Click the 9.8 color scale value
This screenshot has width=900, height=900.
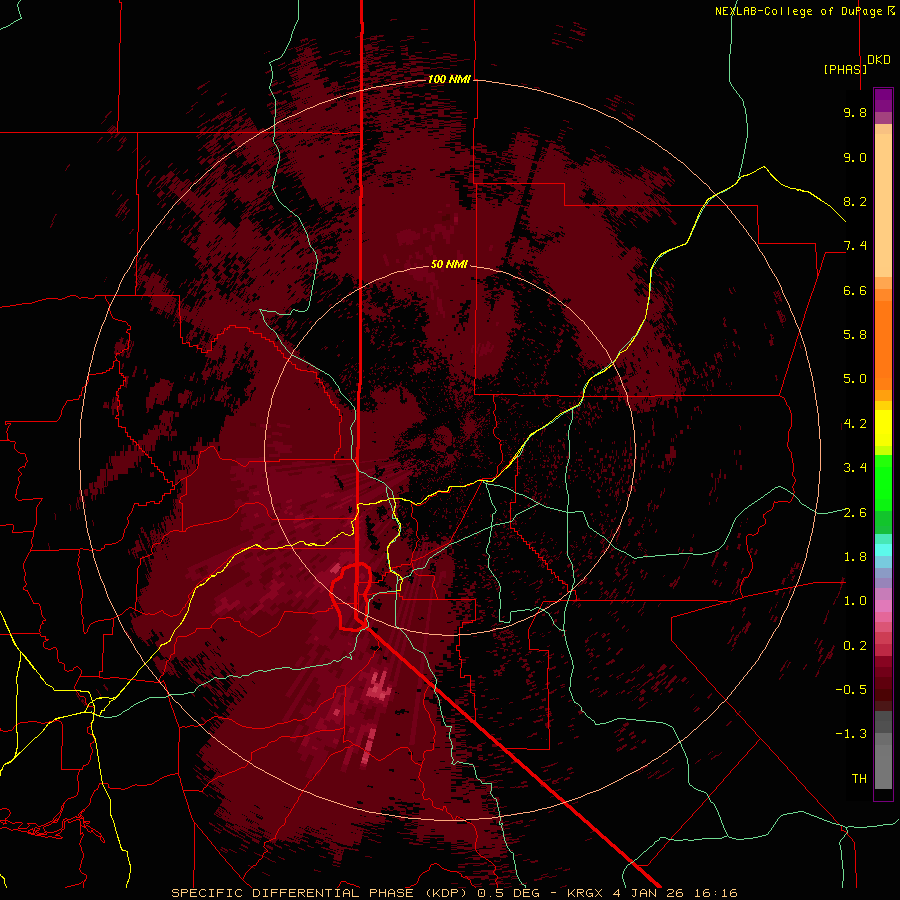[855, 112]
